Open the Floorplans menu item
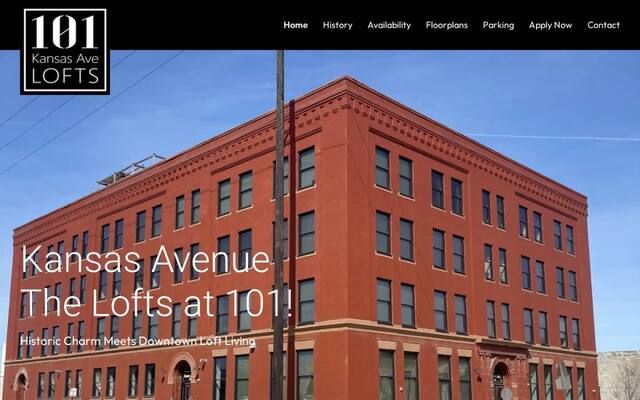This screenshot has height=400, width=640. [x=447, y=25]
